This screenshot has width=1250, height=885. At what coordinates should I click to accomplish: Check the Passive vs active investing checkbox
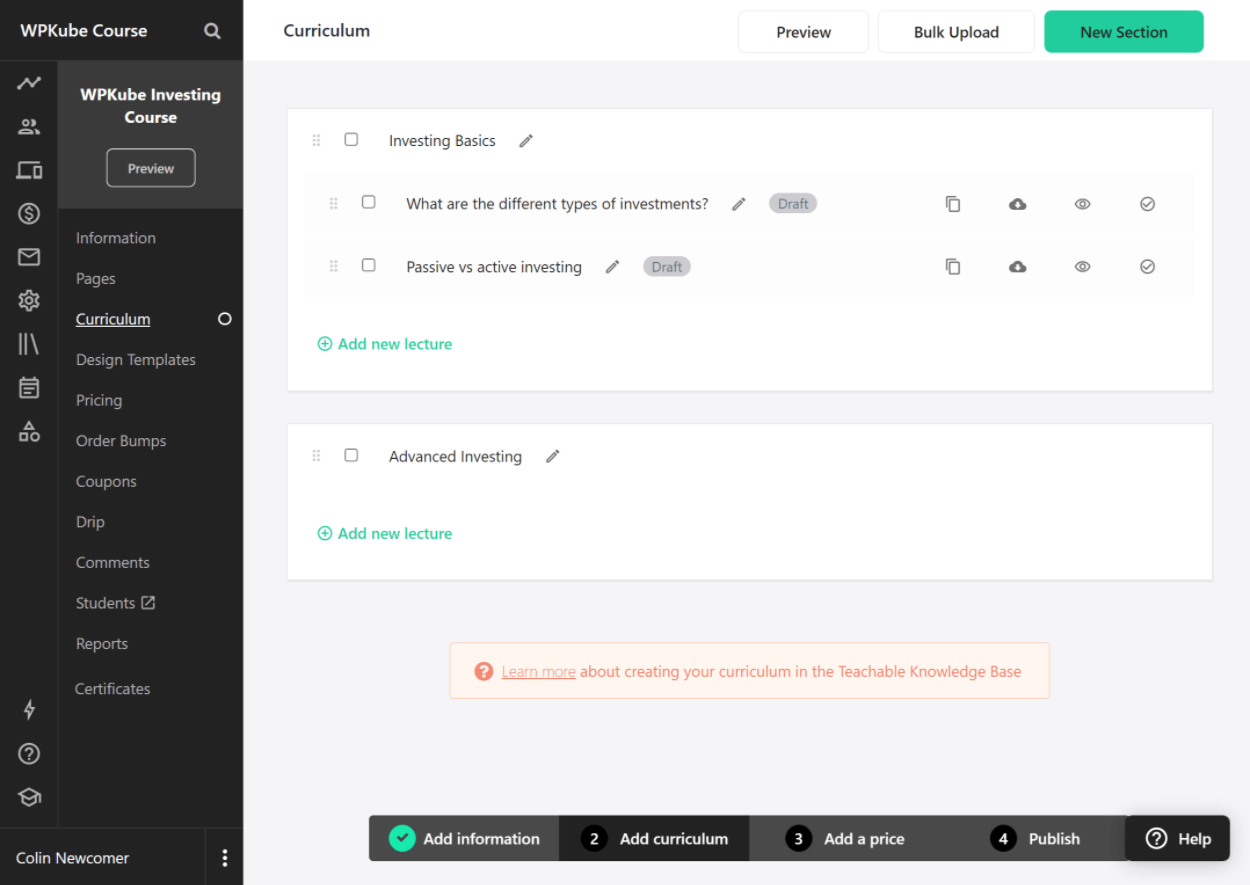368,265
